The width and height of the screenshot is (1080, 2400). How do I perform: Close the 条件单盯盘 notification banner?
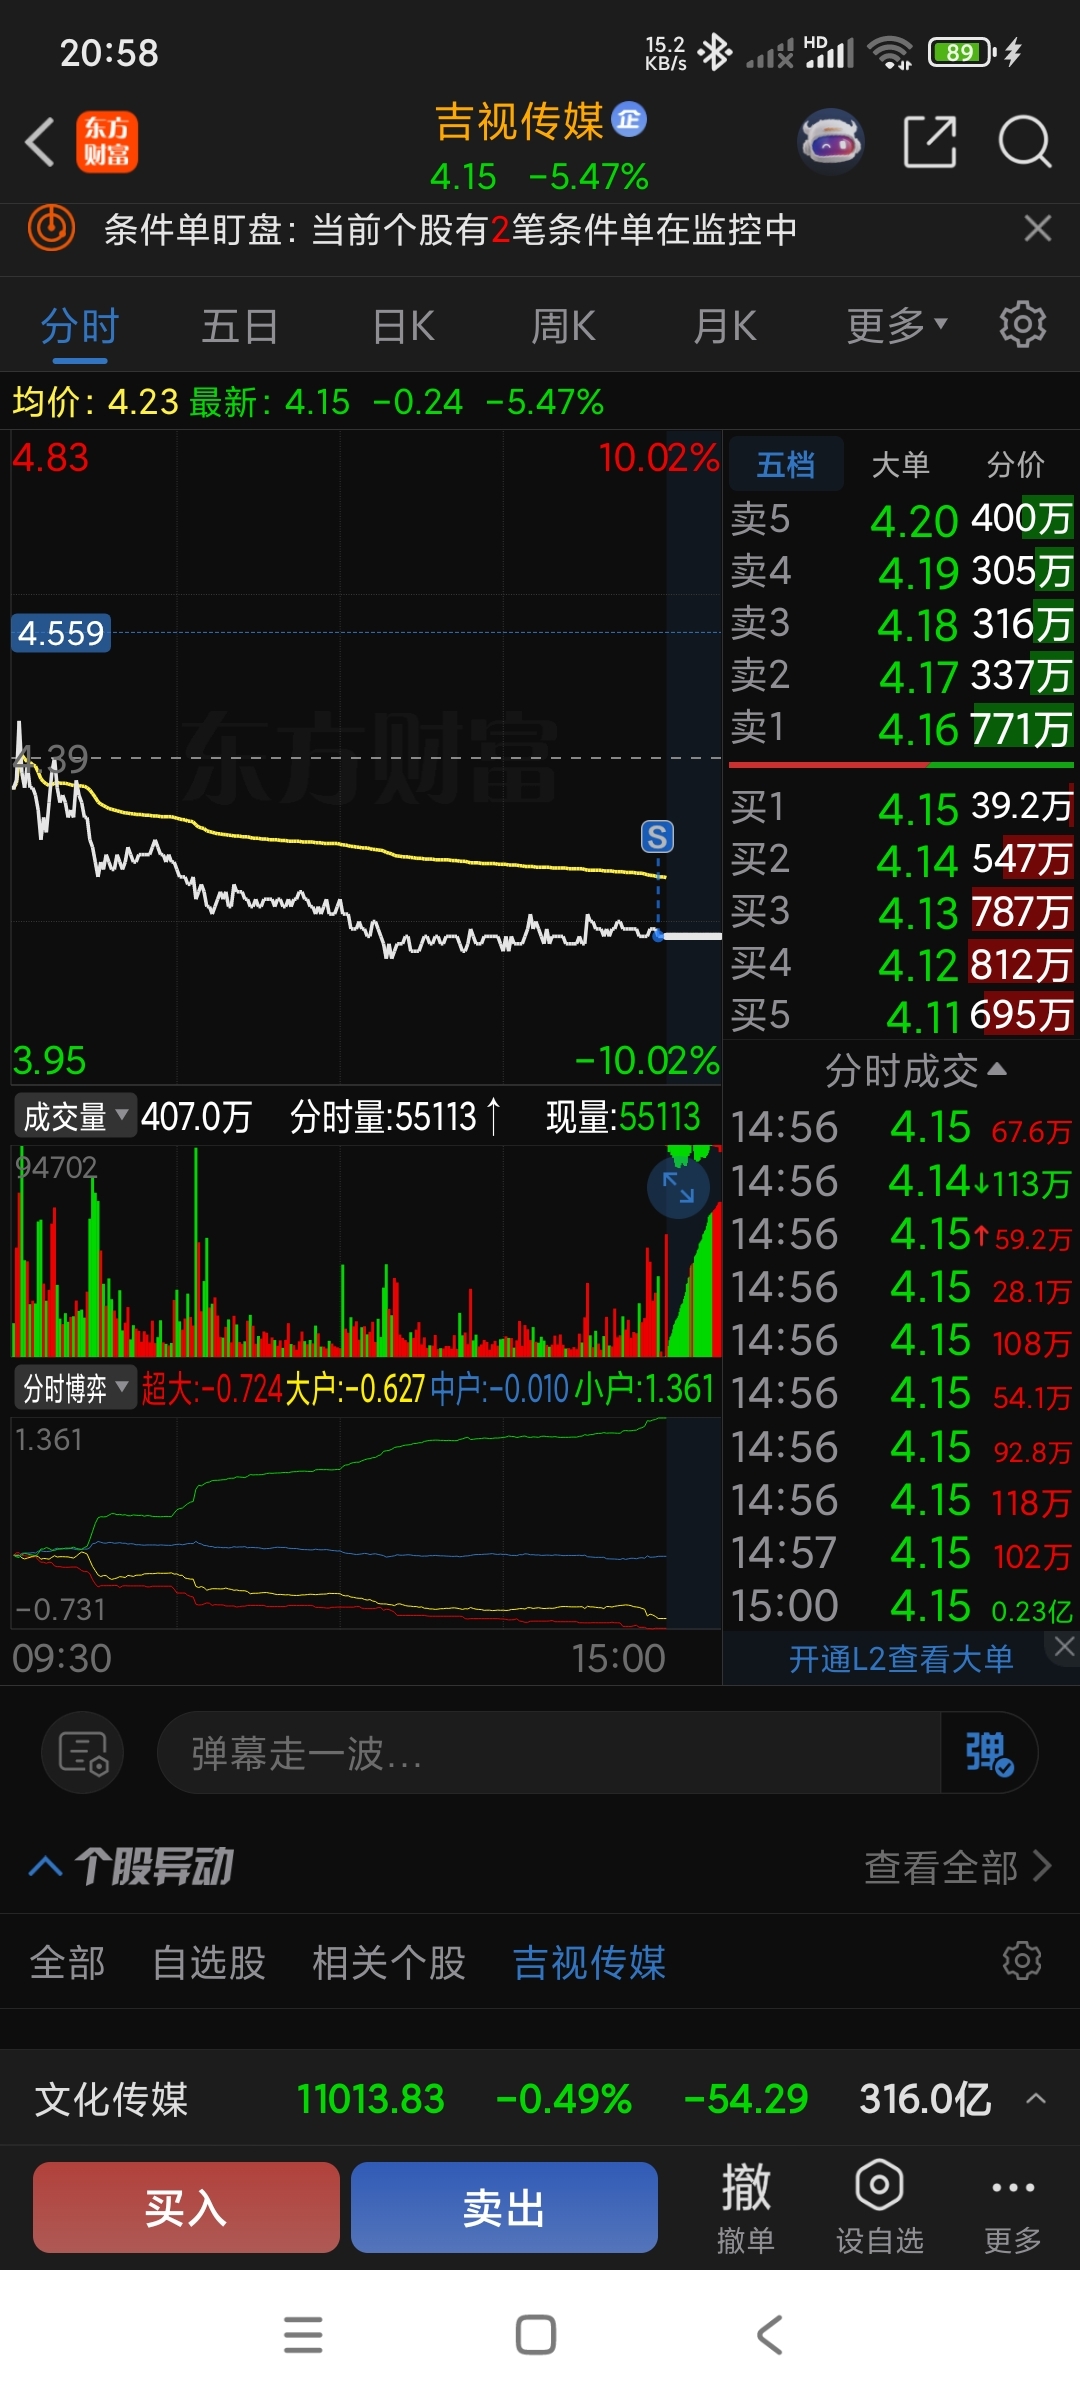tap(1037, 229)
